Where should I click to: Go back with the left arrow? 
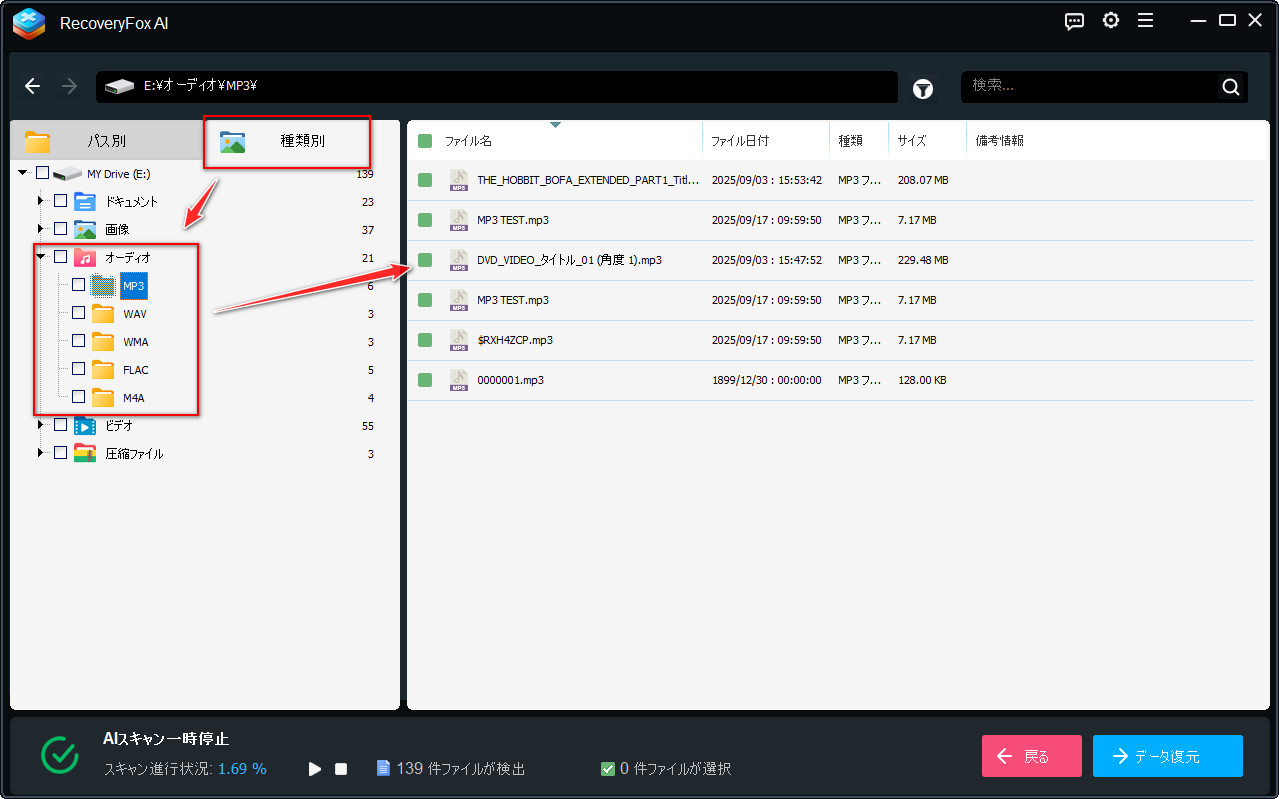33,87
